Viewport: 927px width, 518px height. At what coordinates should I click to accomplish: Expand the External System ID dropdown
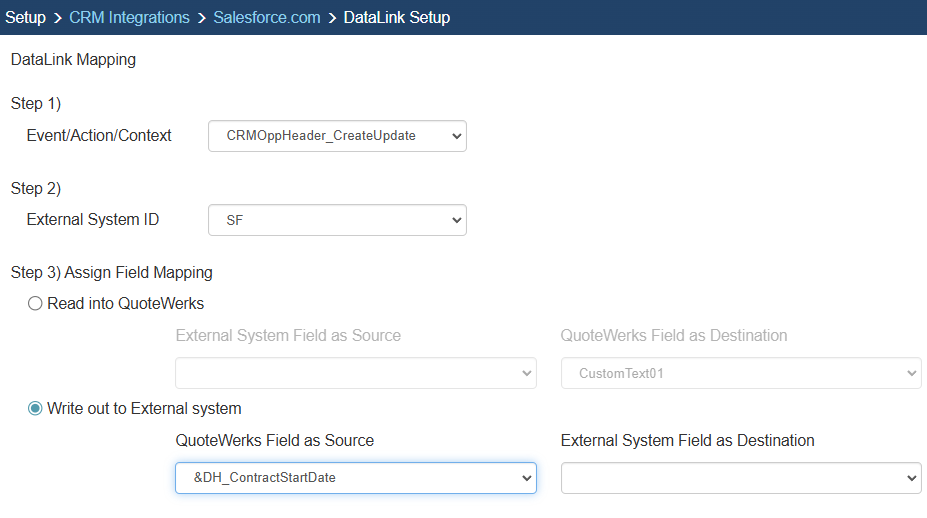336,220
